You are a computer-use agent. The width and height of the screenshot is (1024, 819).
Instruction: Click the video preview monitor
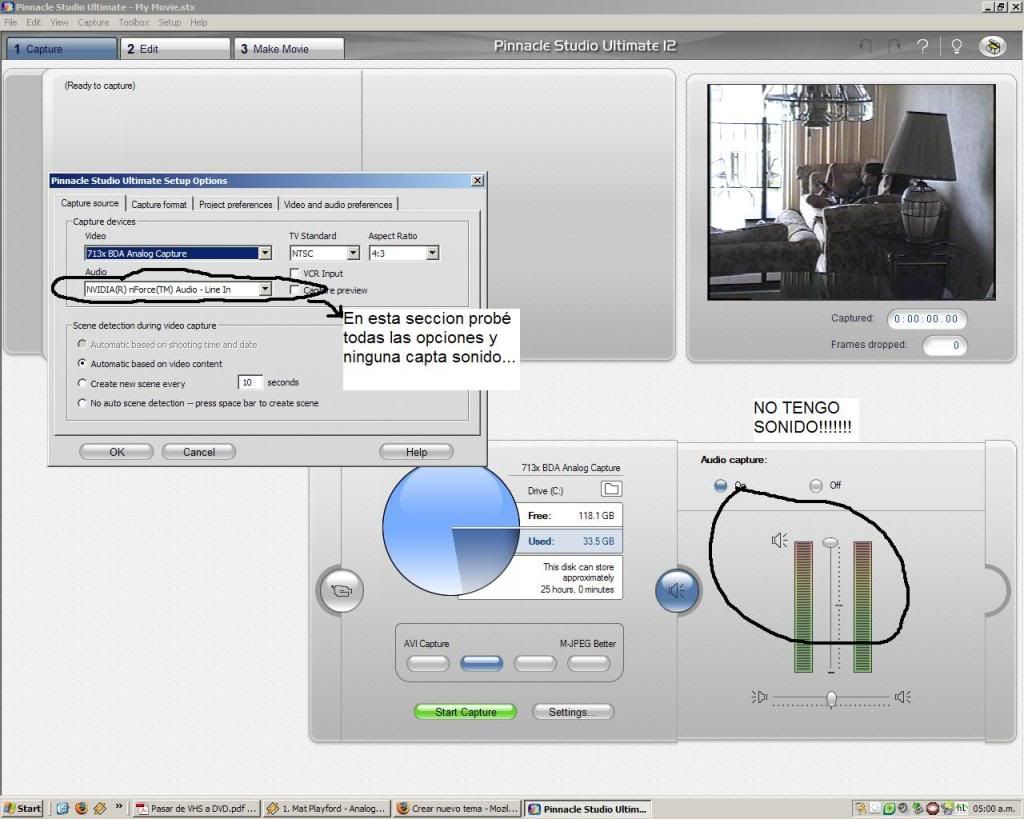(852, 192)
